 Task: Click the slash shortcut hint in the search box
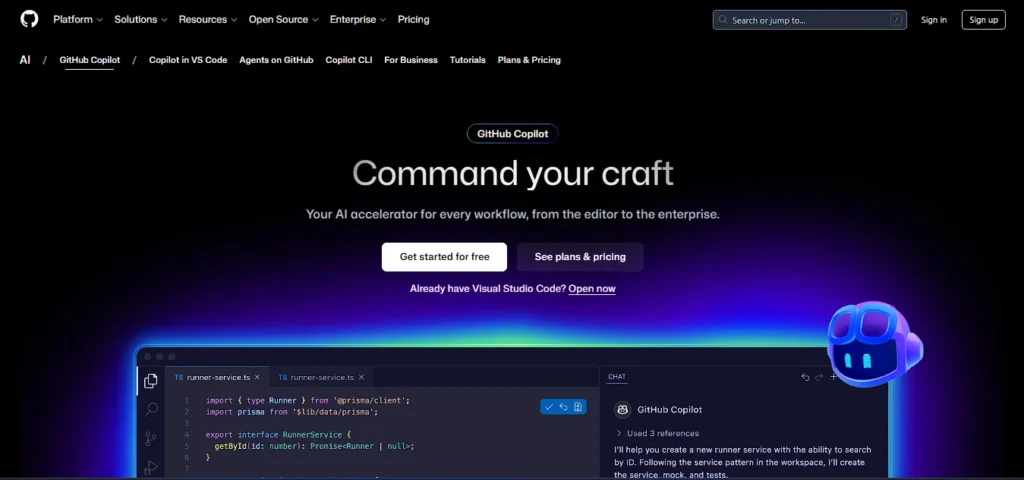pyautogui.click(x=896, y=20)
